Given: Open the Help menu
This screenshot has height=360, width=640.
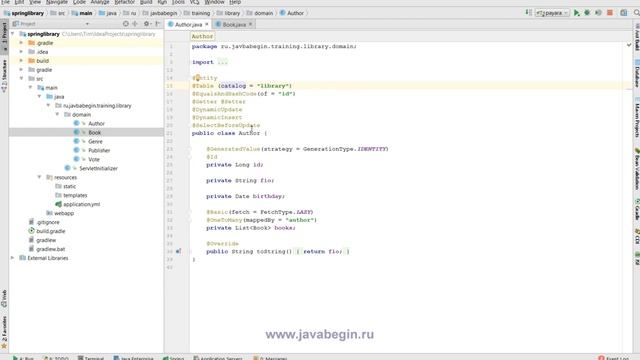Looking at the screenshot, I should pos(235,2).
